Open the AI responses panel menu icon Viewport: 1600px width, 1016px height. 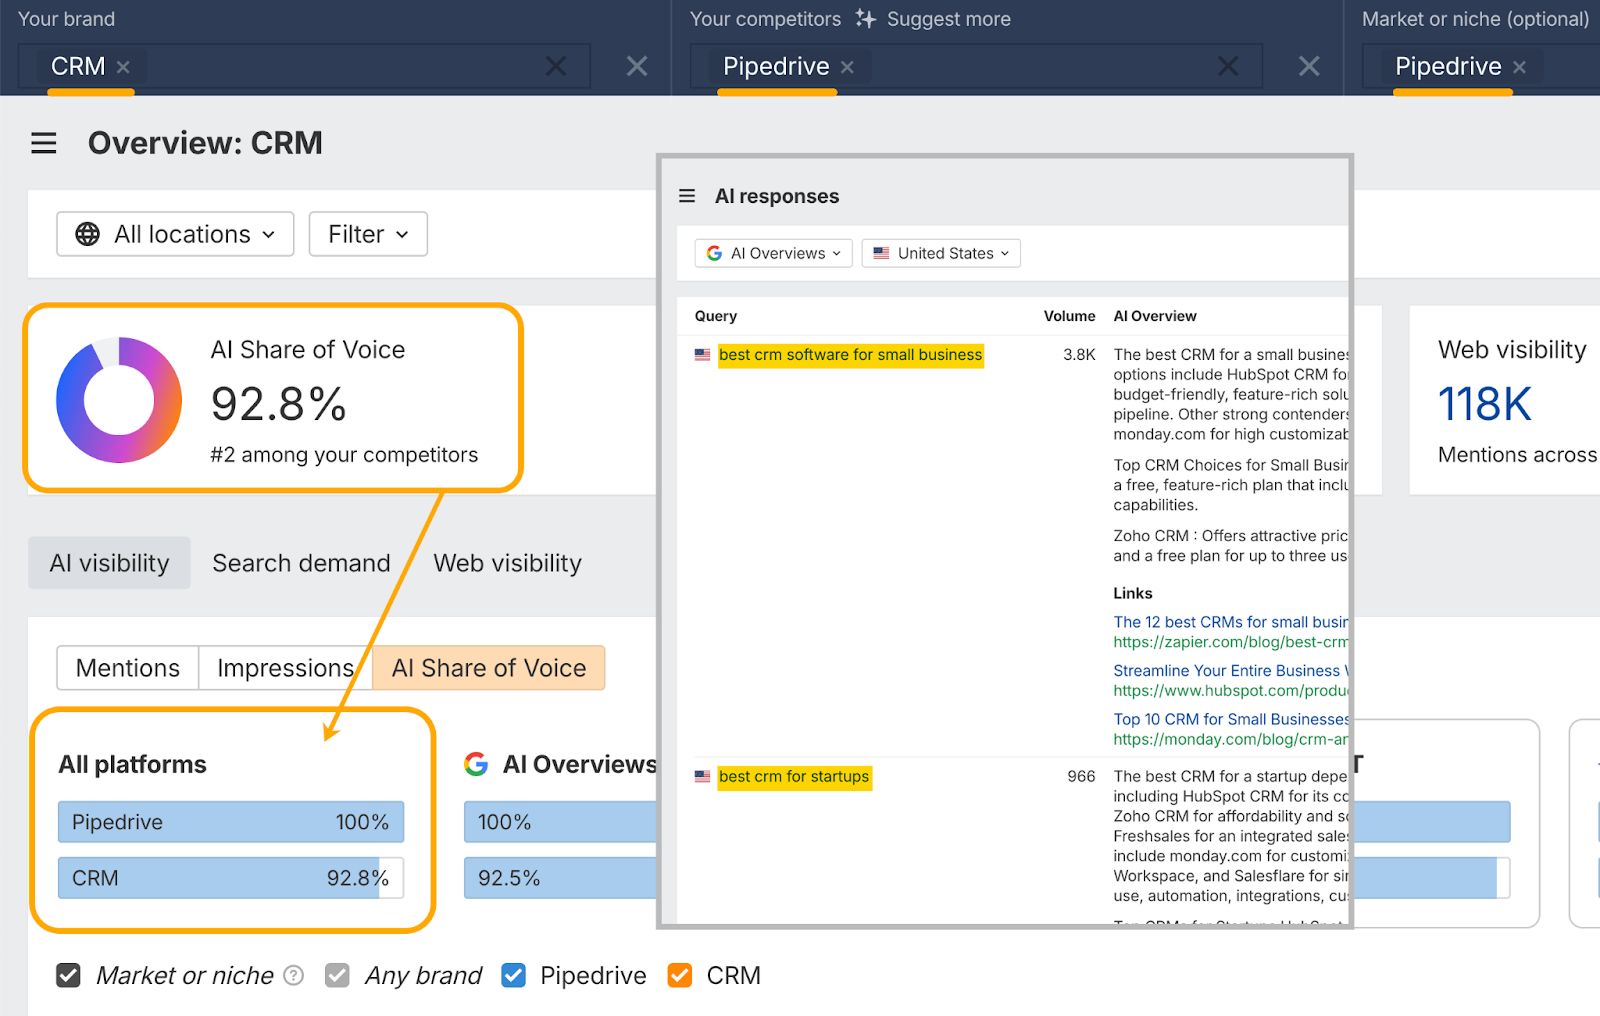687,196
